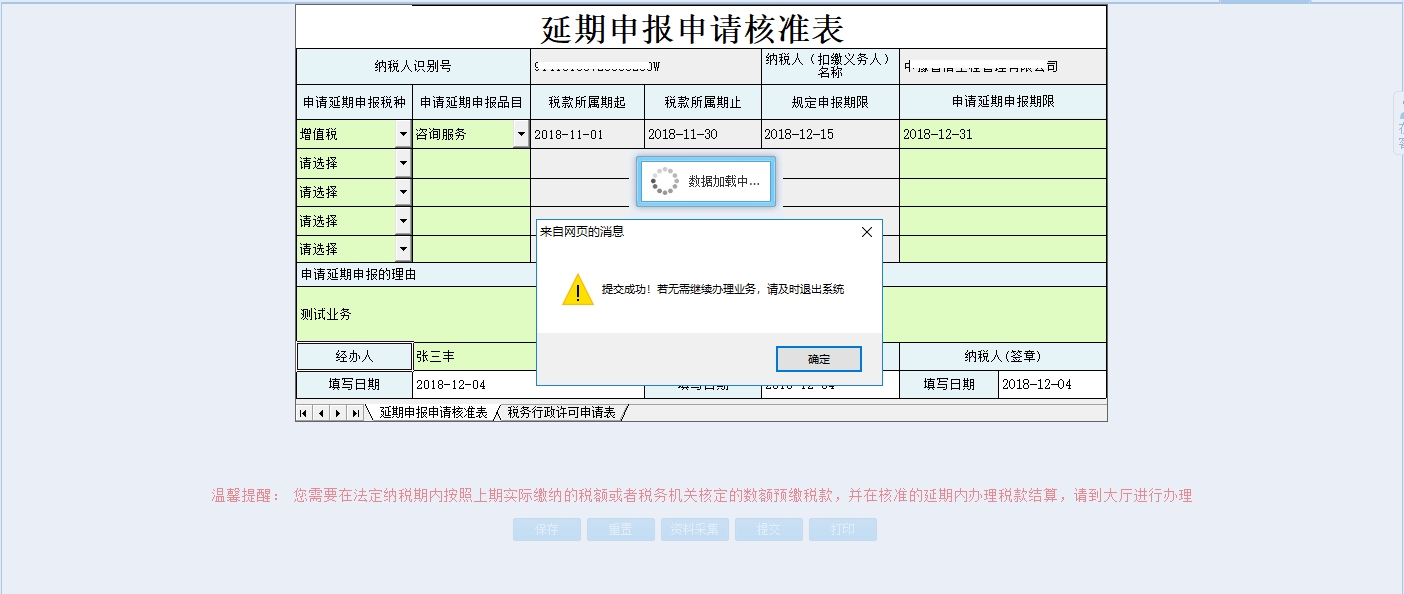Click the 资料采集 button

coord(694,529)
